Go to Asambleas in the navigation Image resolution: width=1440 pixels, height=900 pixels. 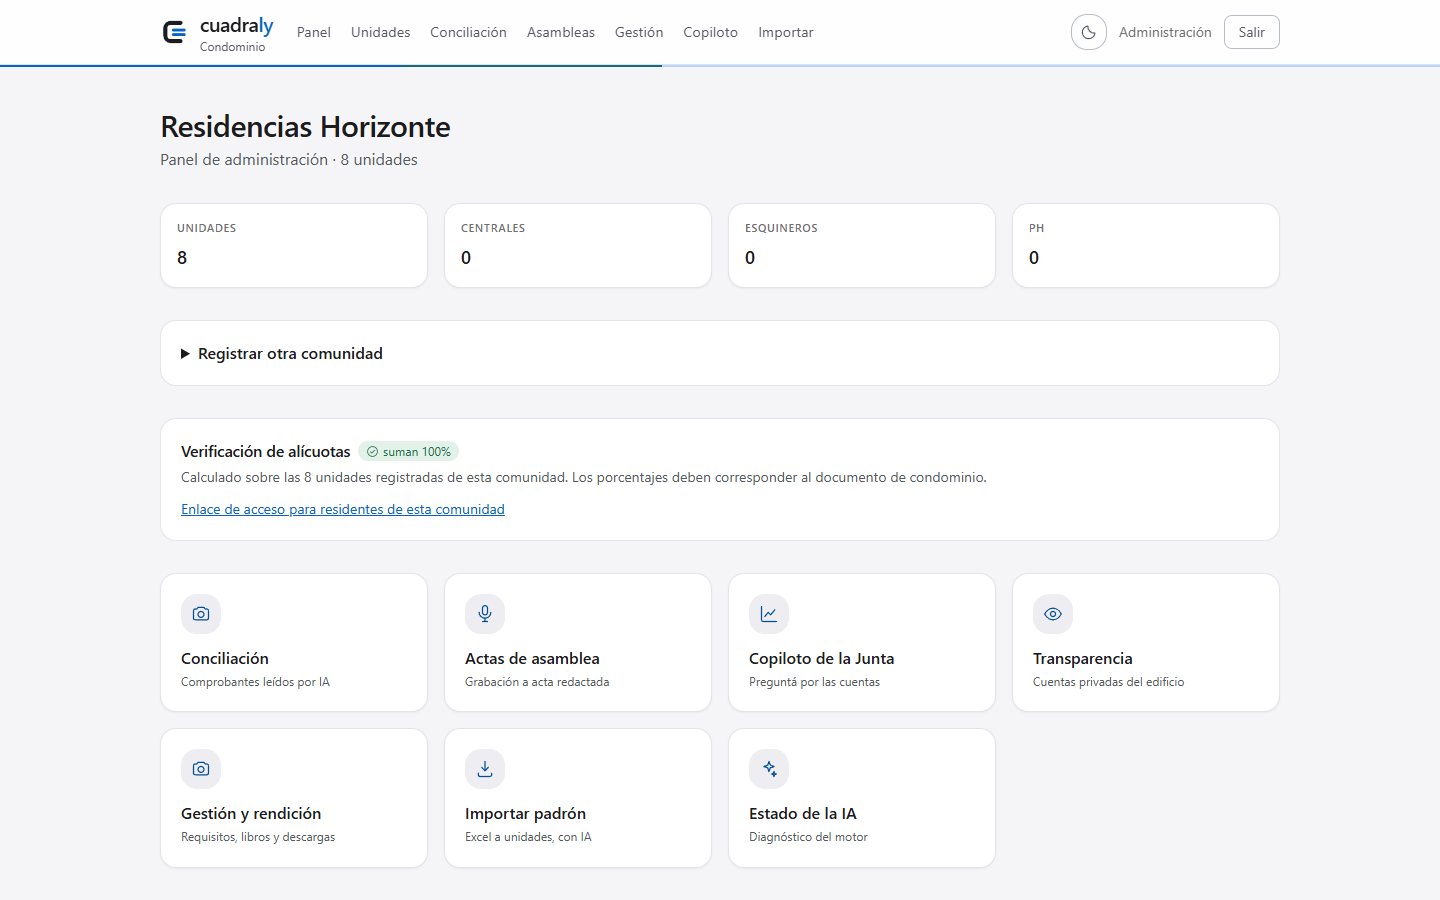tap(561, 33)
